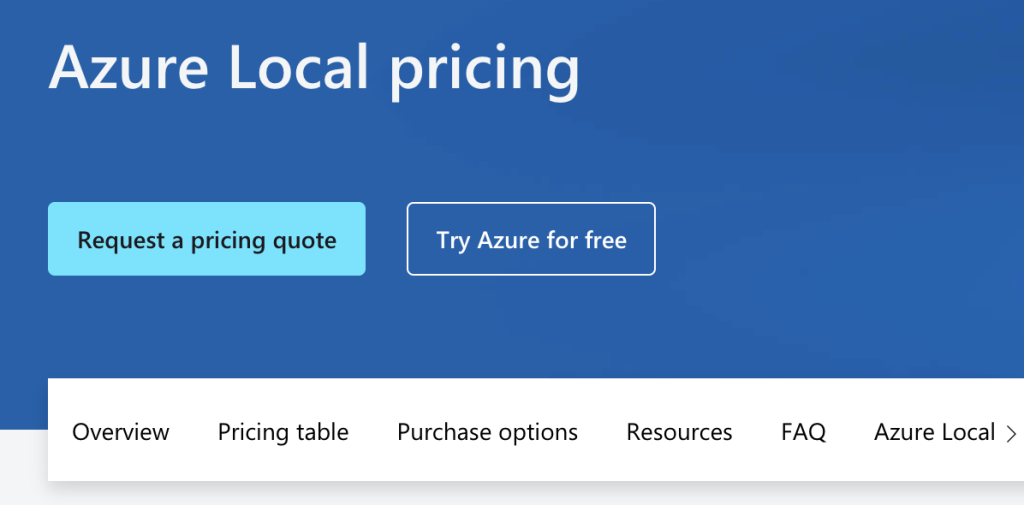Screen dimensions: 1024x505
Task: Start a free trial via the outlined button
Action: (x=531, y=240)
